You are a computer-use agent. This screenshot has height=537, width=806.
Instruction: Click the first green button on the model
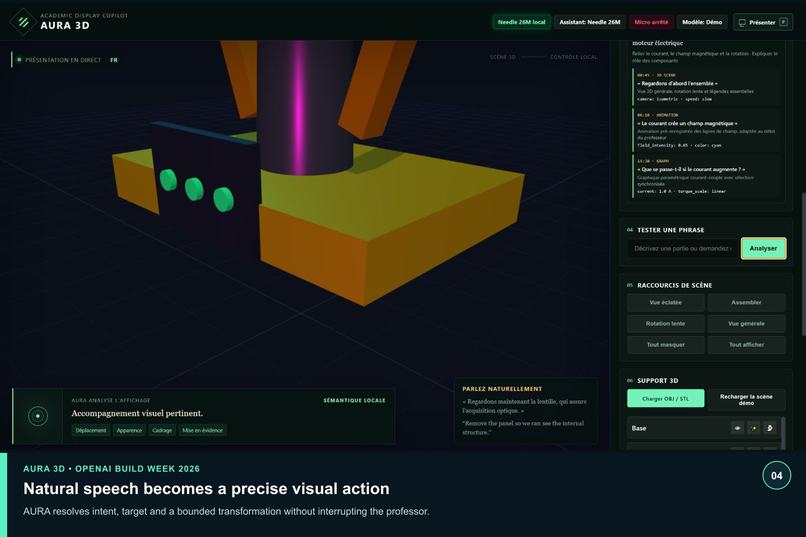coord(168,180)
